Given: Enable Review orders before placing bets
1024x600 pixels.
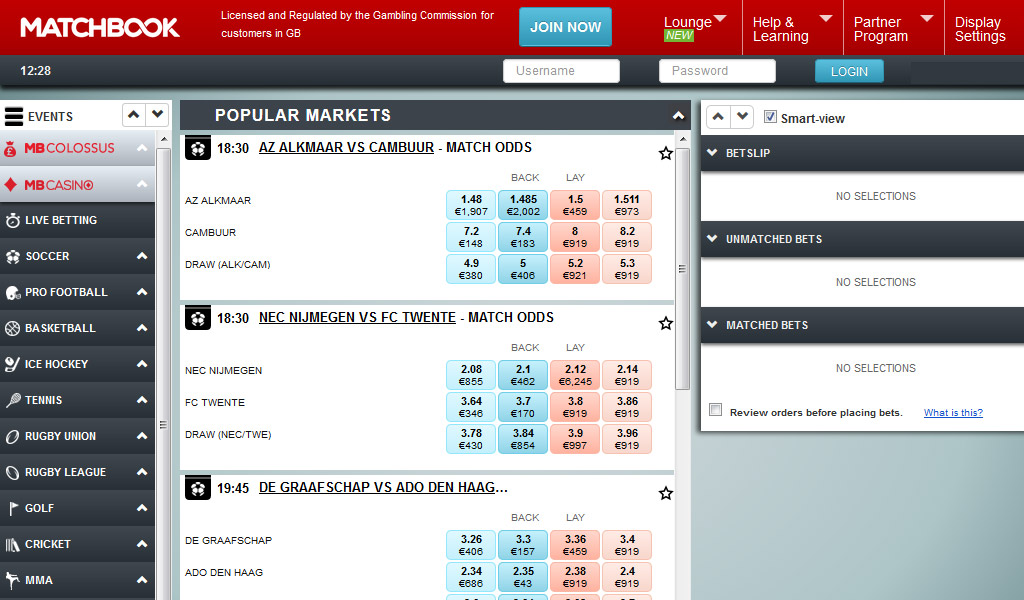Looking at the screenshot, I should point(716,410).
